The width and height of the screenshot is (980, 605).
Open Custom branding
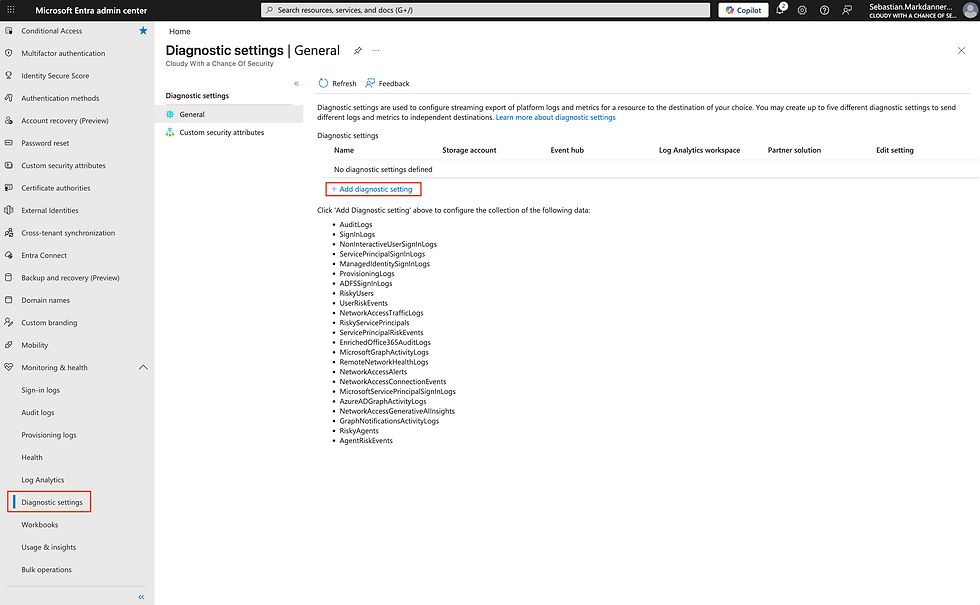(49, 323)
